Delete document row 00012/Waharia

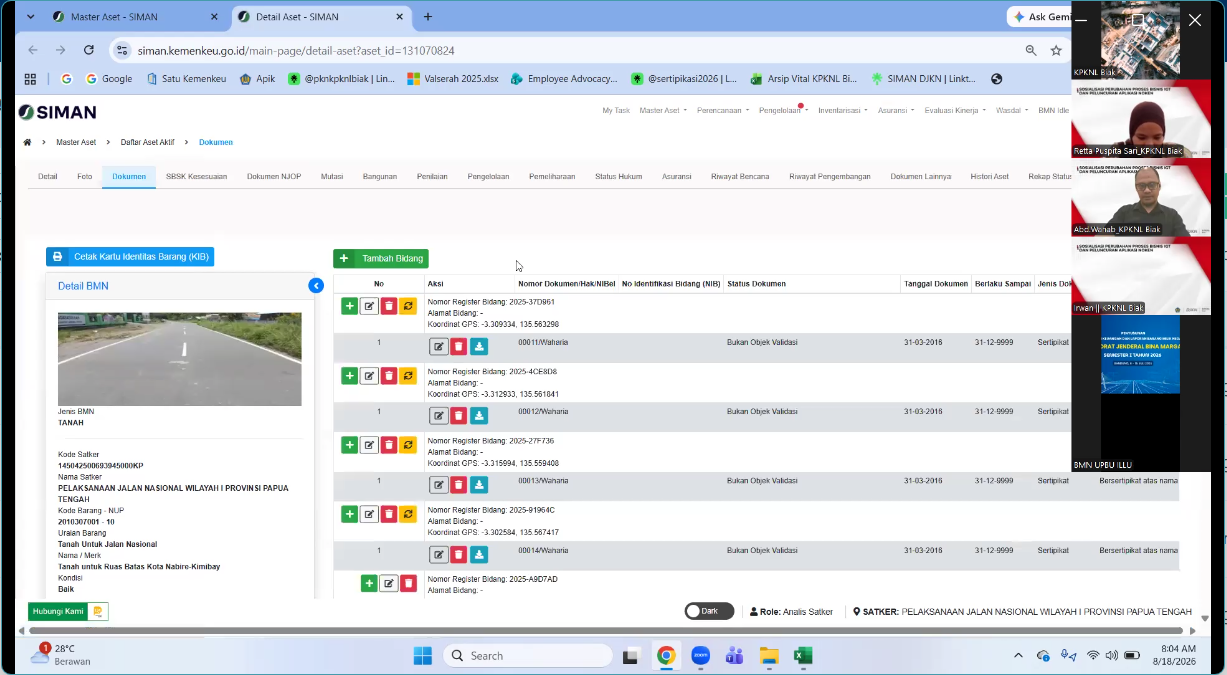pyautogui.click(x=458, y=415)
